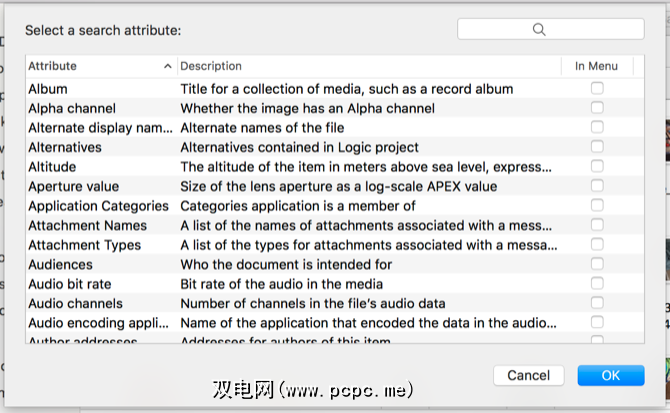Sort by the Attribute column header
Image resolution: width=670 pixels, height=413 pixels.
pos(90,67)
